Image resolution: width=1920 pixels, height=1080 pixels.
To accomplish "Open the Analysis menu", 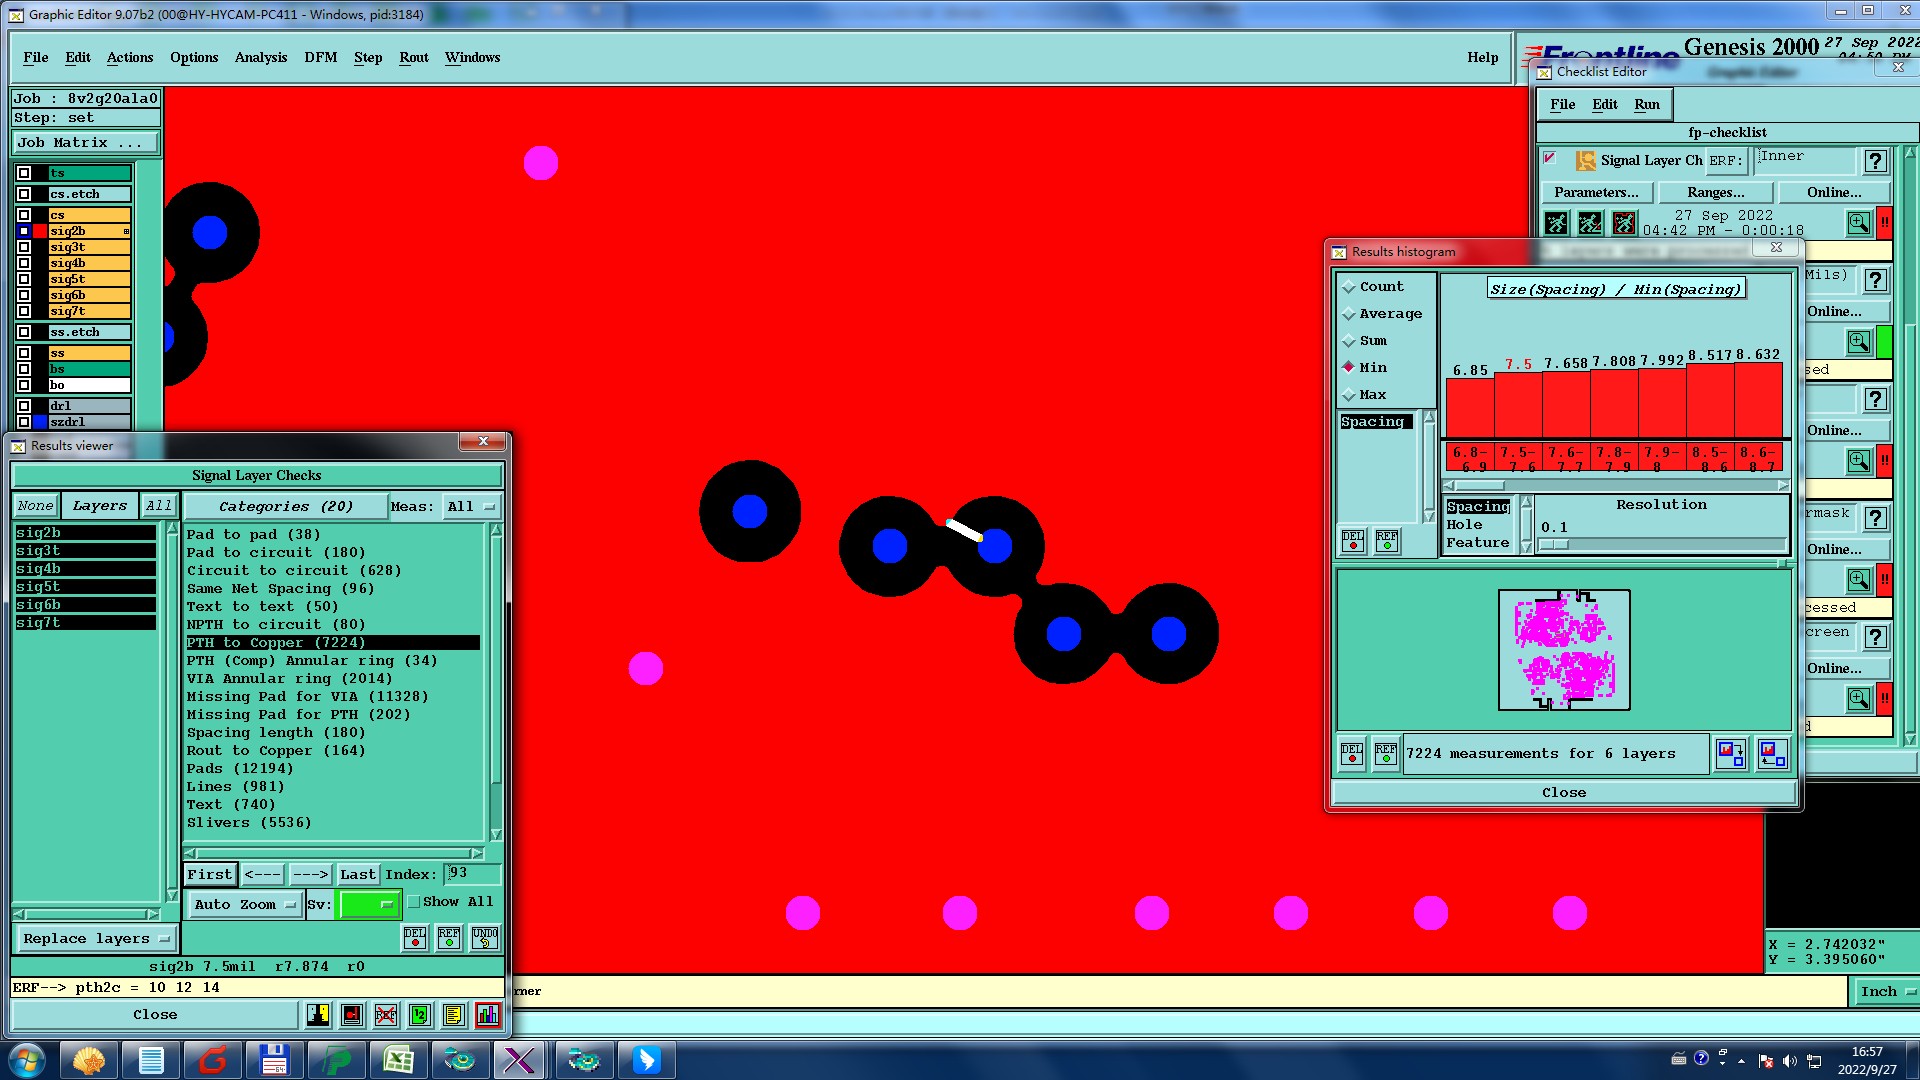I will 261,58.
